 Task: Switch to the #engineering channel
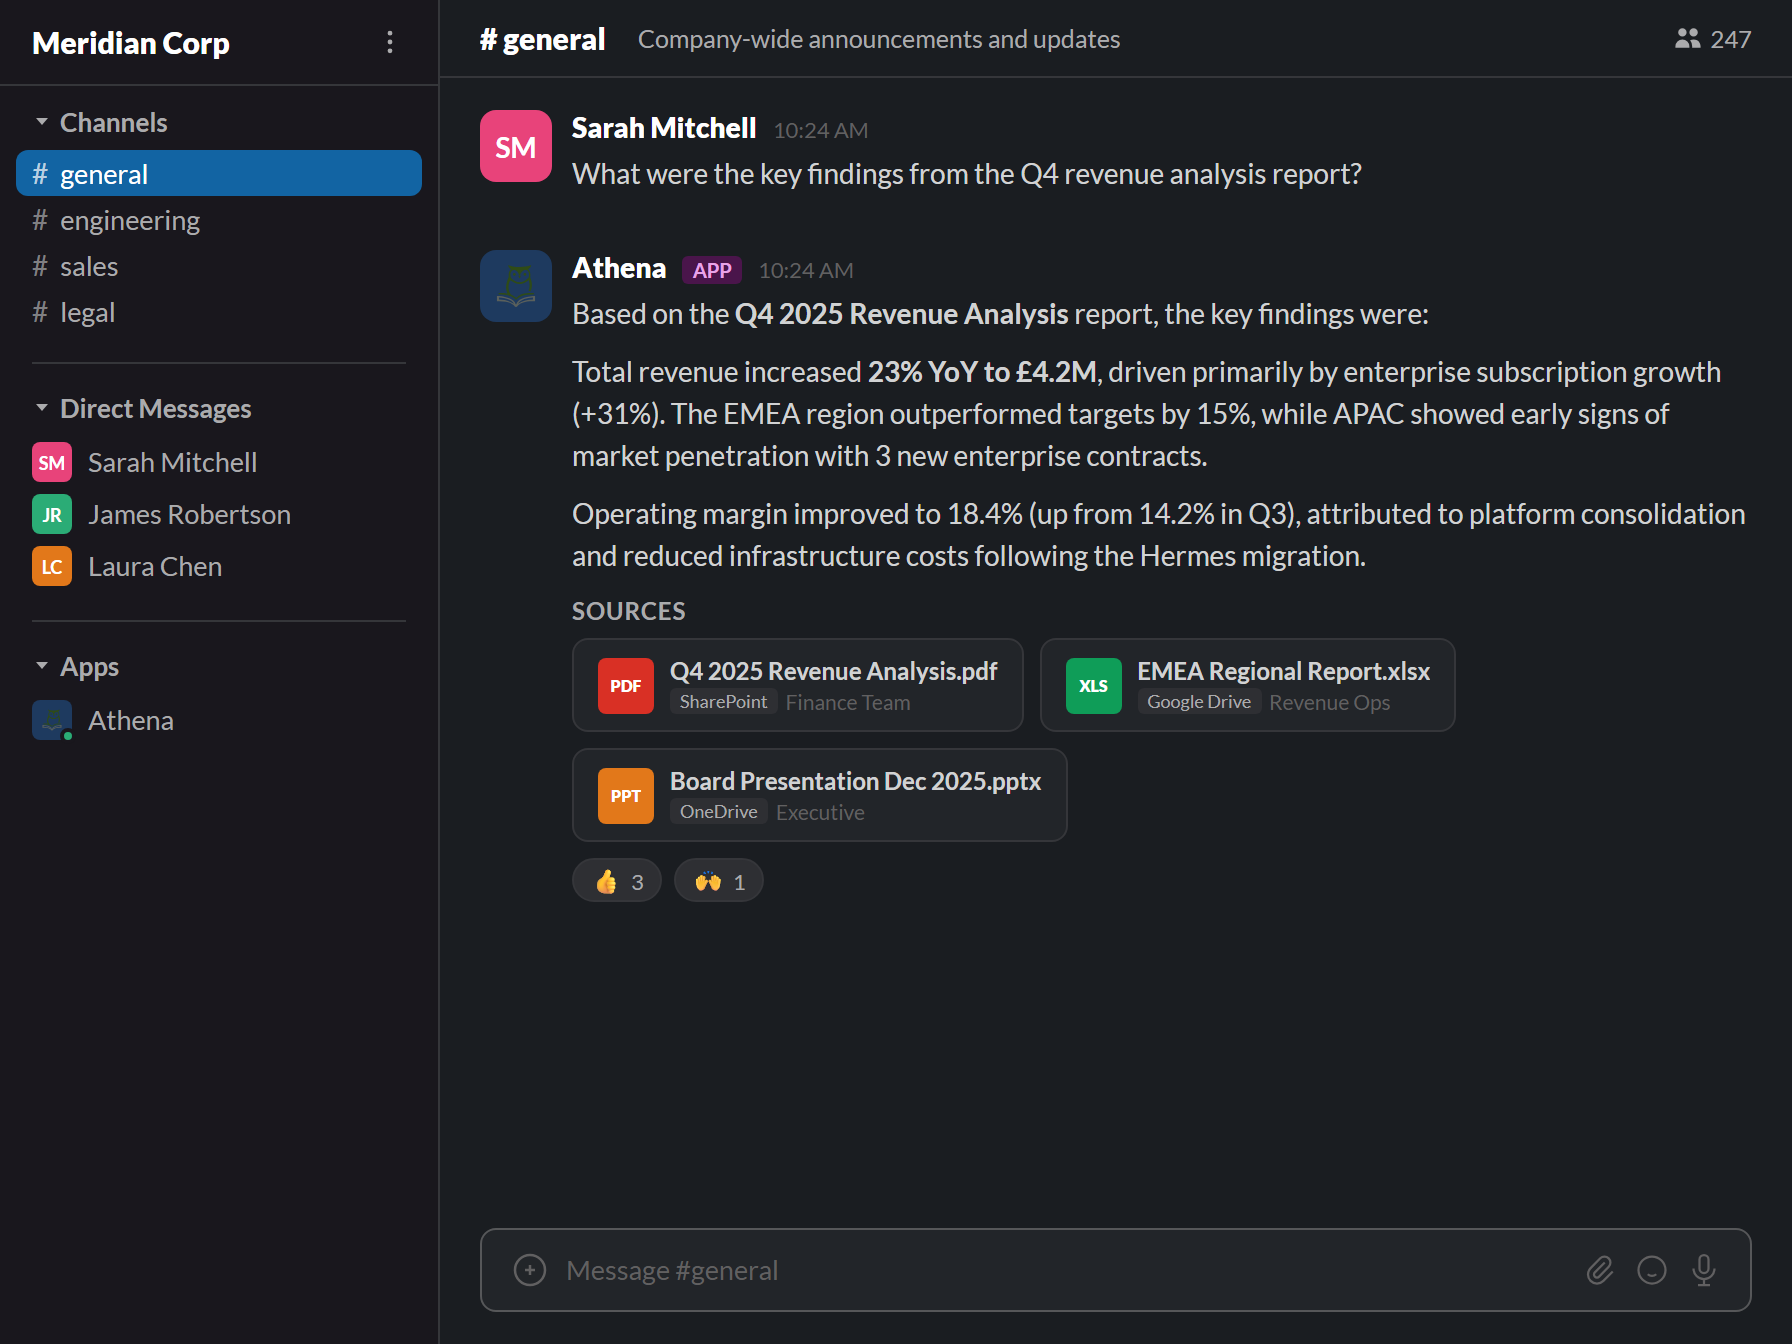click(x=129, y=220)
